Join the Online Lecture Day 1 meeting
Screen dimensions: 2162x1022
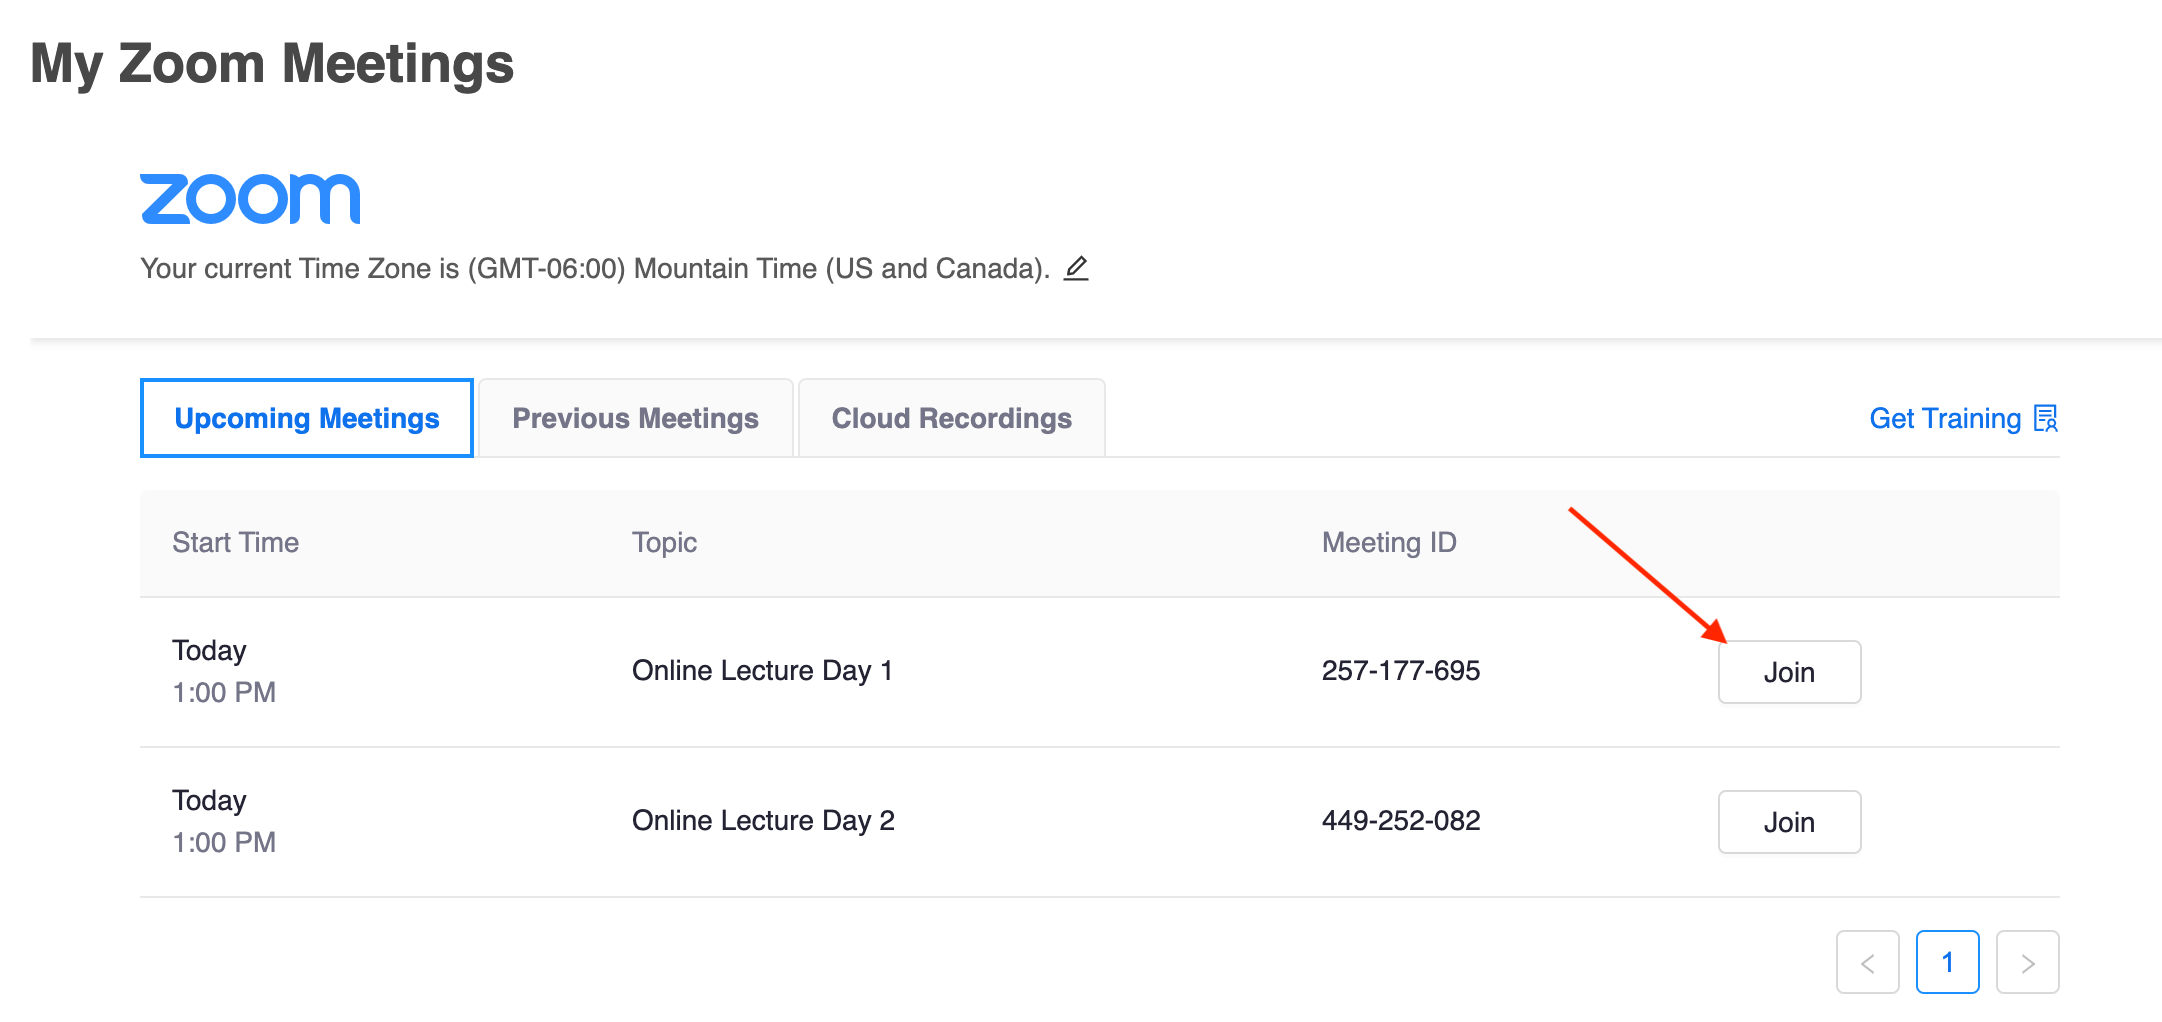[1789, 672]
